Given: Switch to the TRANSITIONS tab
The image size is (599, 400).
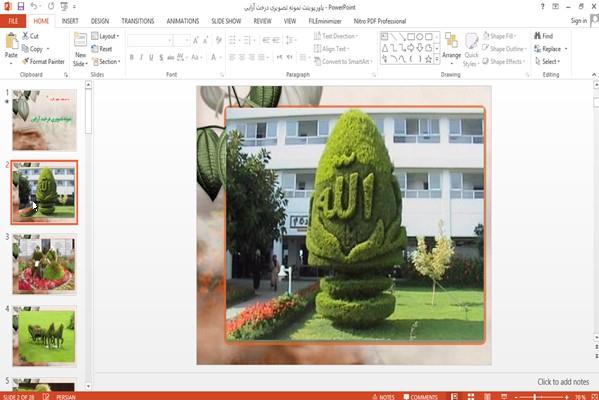Looking at the screenshot, I should point(138,21).
